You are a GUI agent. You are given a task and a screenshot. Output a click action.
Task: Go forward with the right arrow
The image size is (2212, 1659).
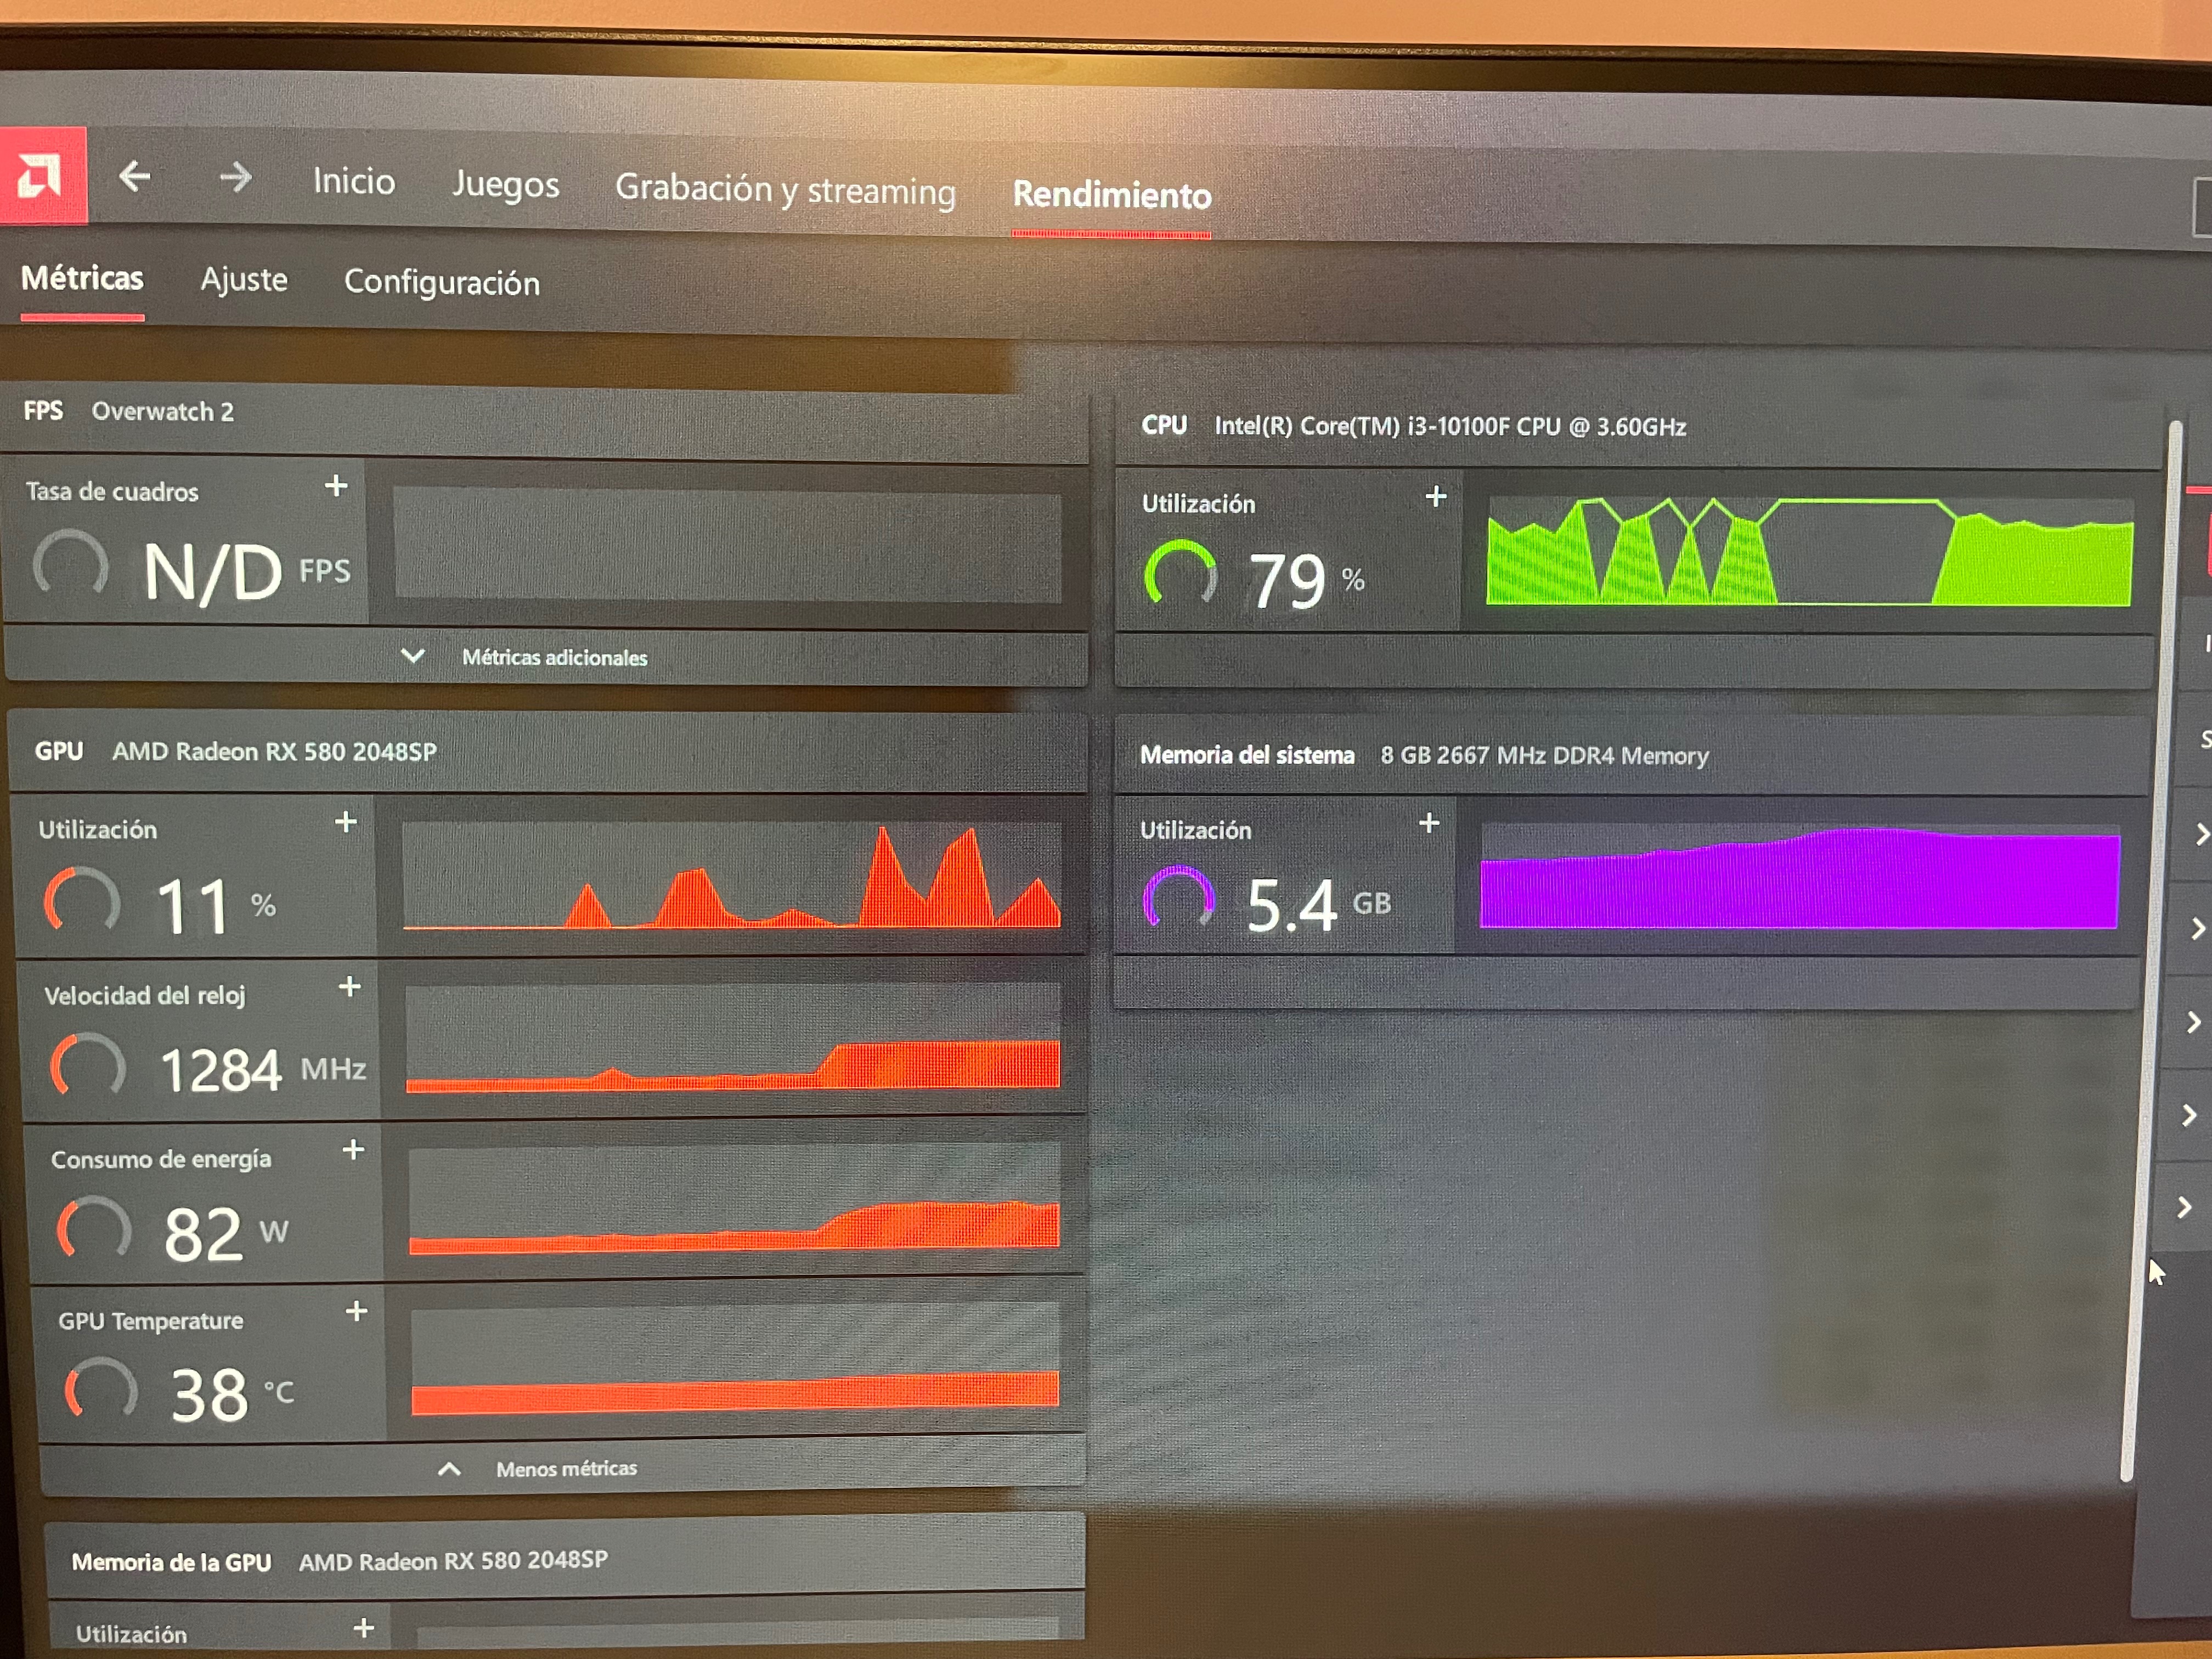[236, 178]
